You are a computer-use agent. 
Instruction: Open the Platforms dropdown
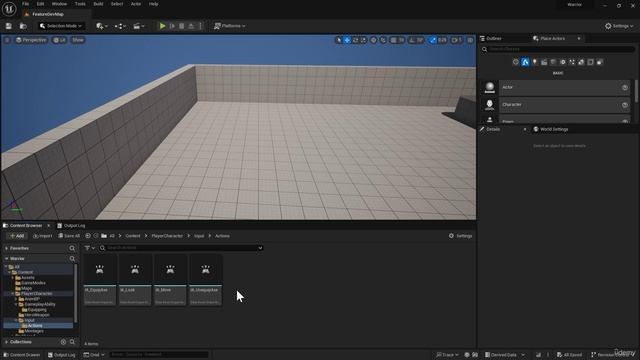229,26
